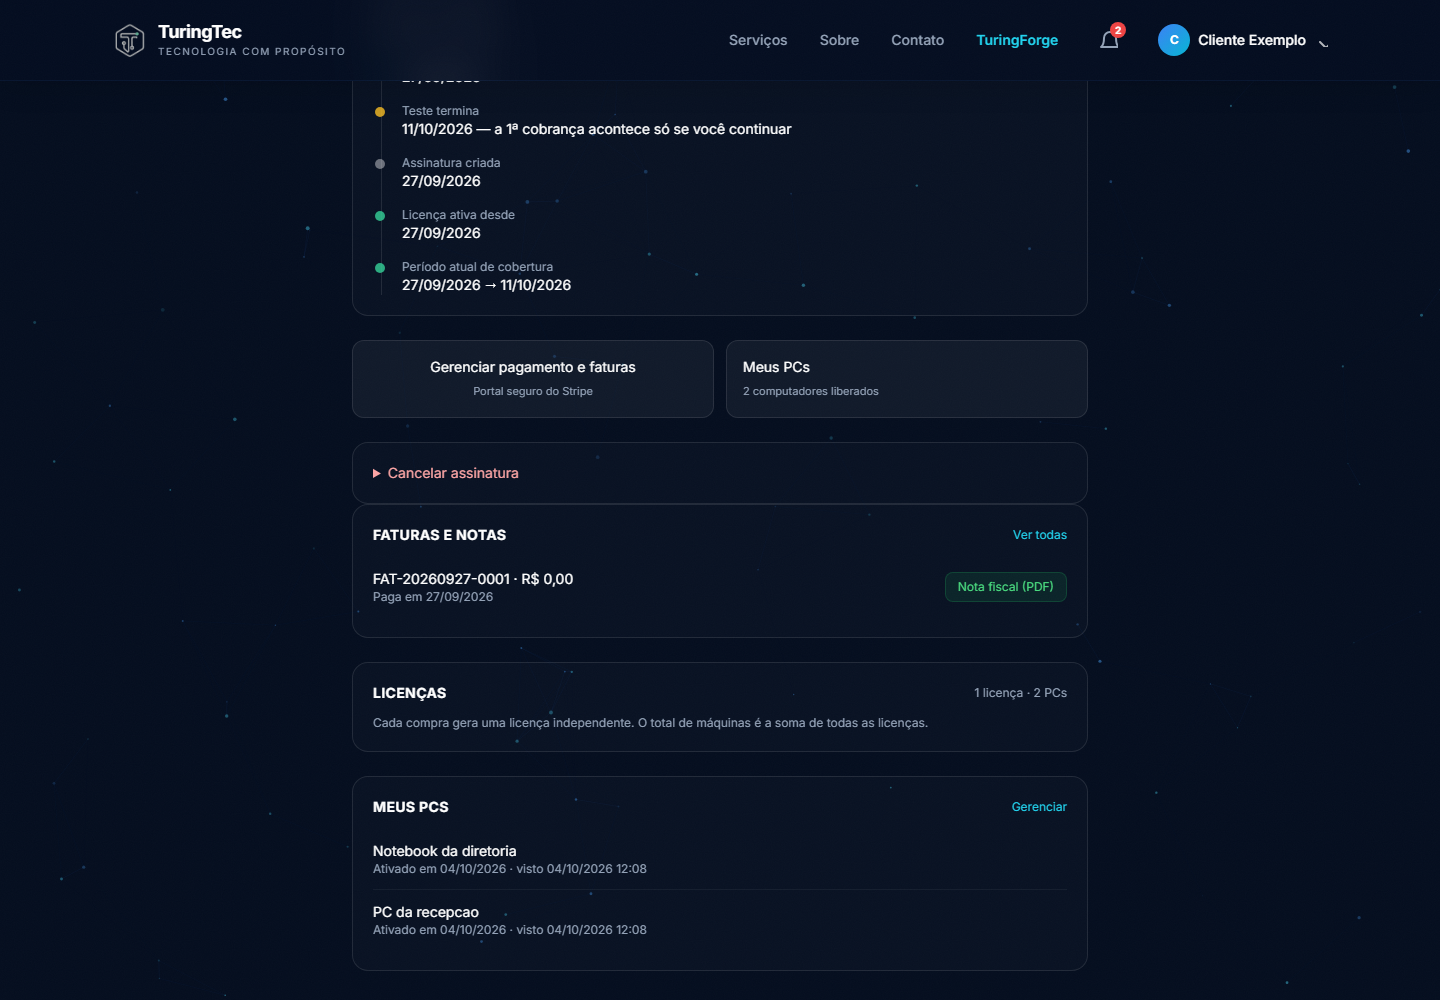
Task: Expand the Cliente Exemplo account menu arrow
Action: click(x=1323, y=42)
